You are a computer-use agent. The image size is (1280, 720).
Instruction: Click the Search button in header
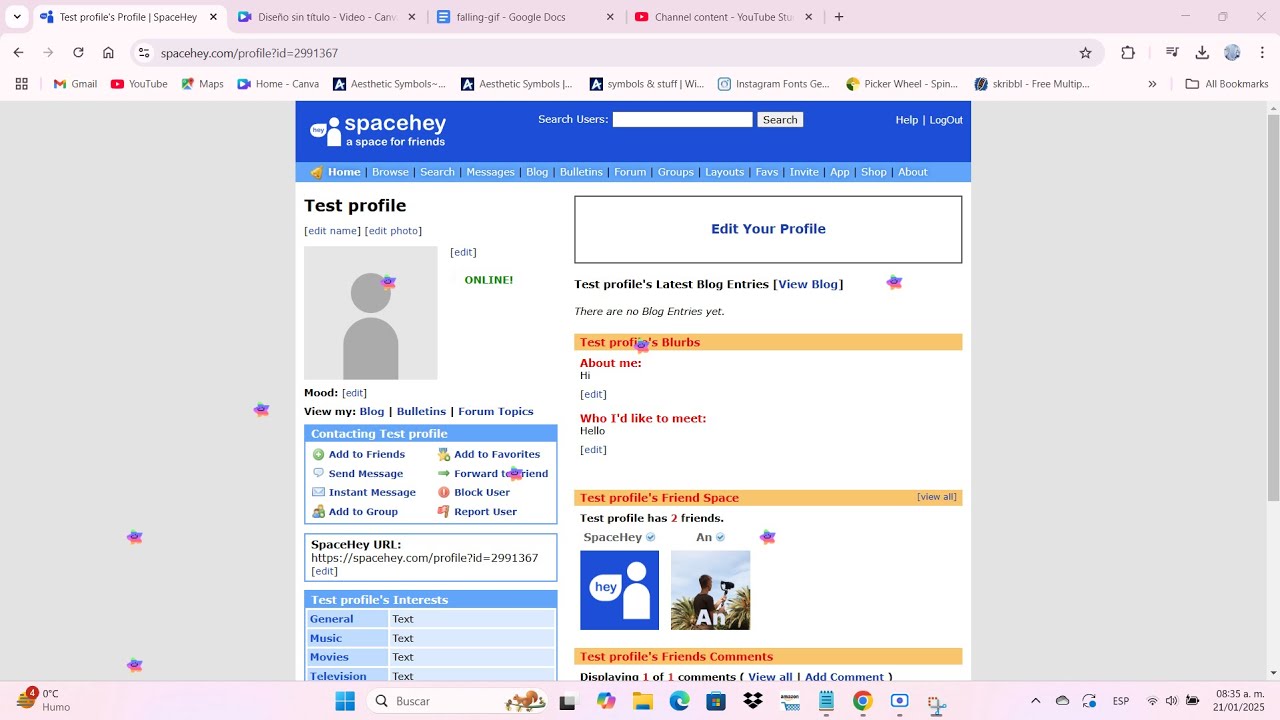coord(780,120)
